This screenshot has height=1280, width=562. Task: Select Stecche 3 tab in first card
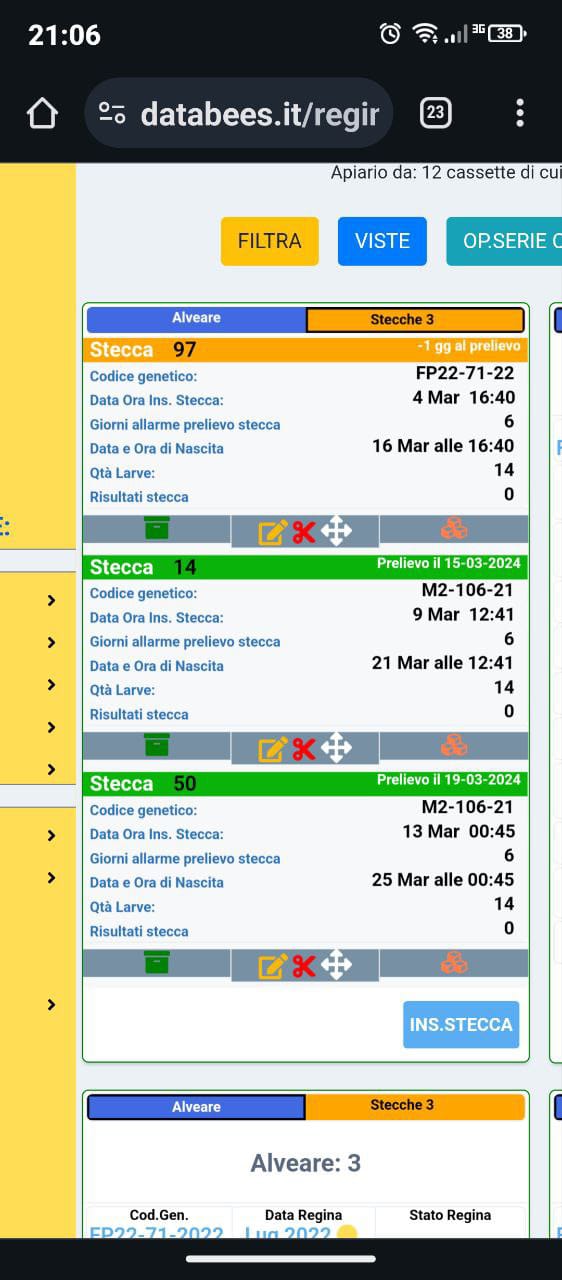tap(415, 320)
